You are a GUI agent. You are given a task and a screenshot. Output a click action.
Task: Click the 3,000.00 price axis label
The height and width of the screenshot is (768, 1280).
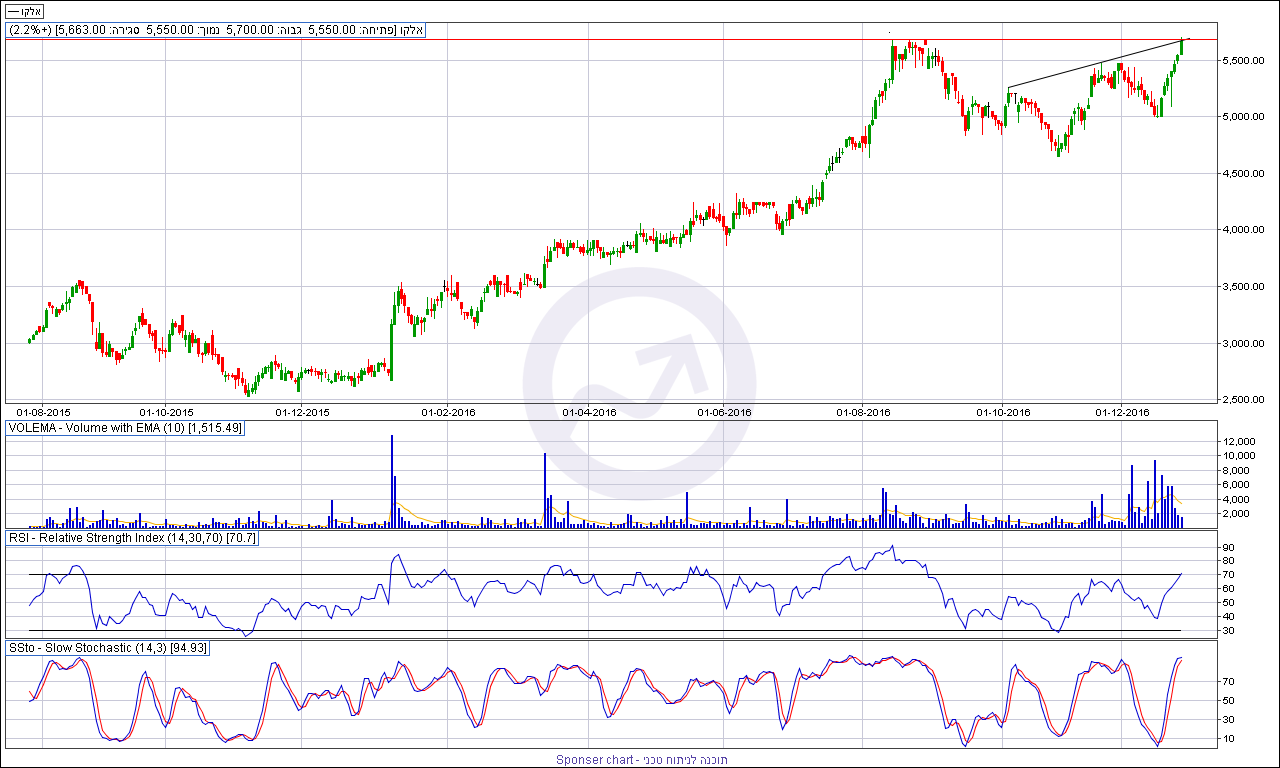tap(1244, 344)
